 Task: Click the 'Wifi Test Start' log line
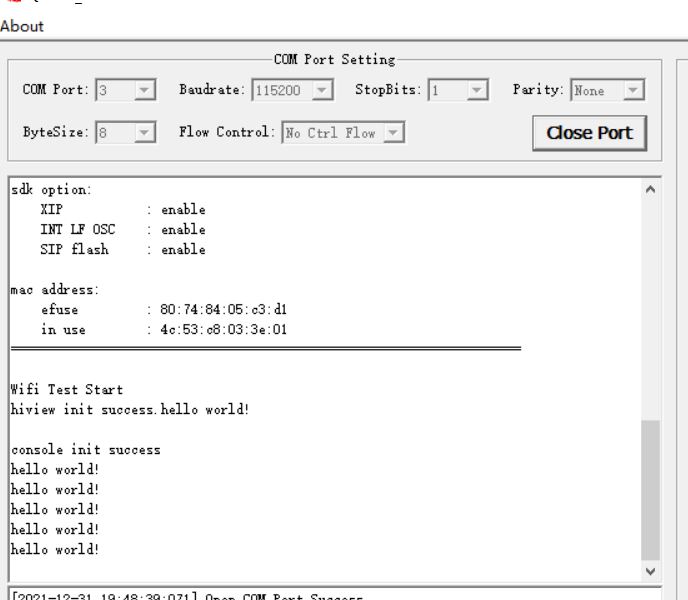click(x=67, y=389)
